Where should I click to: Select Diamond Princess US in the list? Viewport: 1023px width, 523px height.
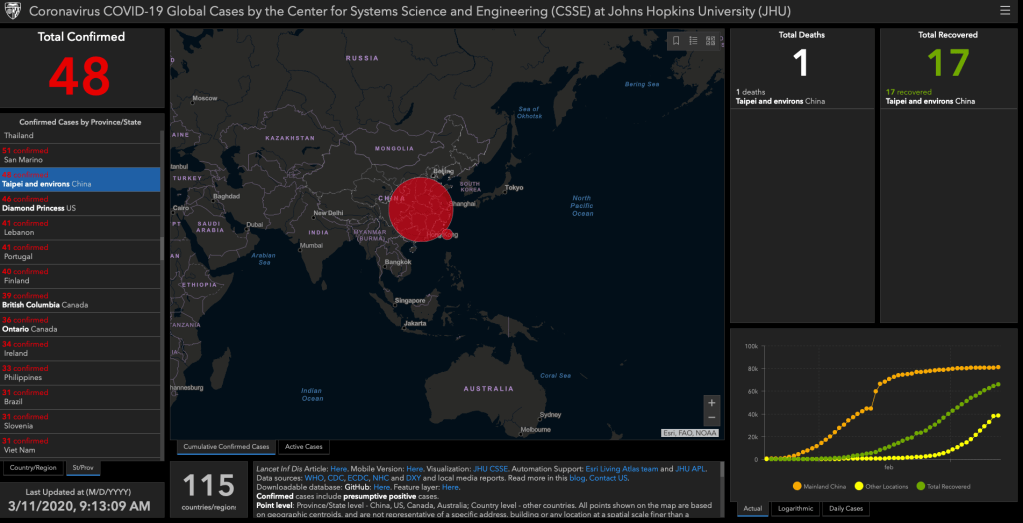pos(80,203)
